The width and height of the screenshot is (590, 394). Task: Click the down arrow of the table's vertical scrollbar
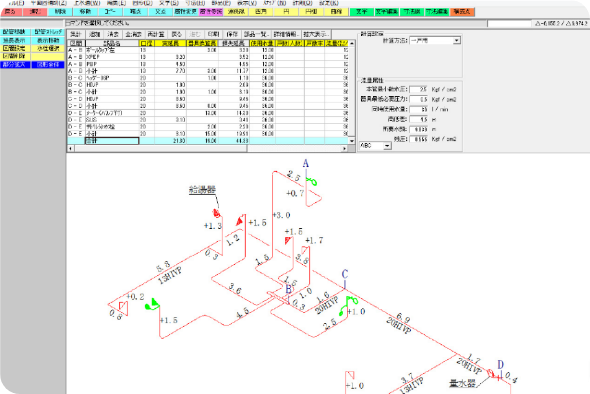352,141
